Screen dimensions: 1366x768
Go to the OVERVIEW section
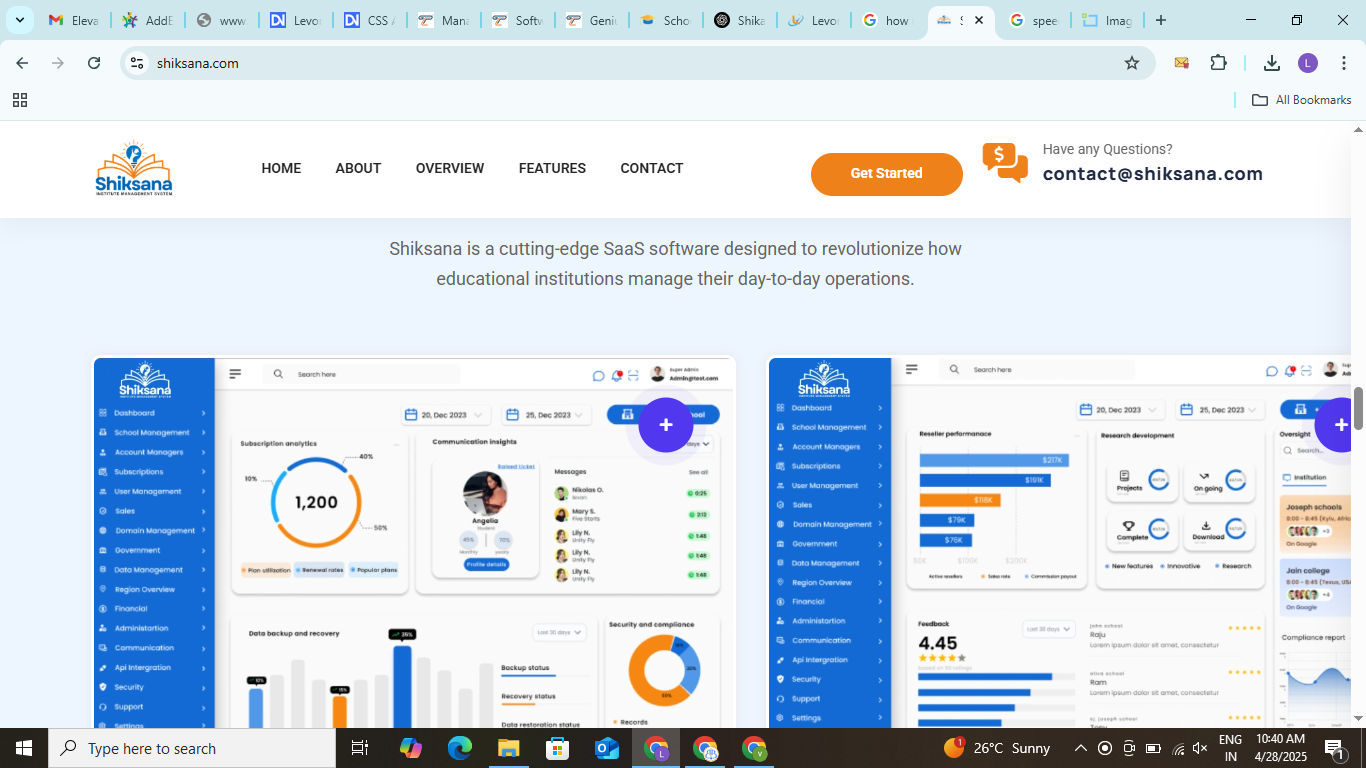coord(450,168)
